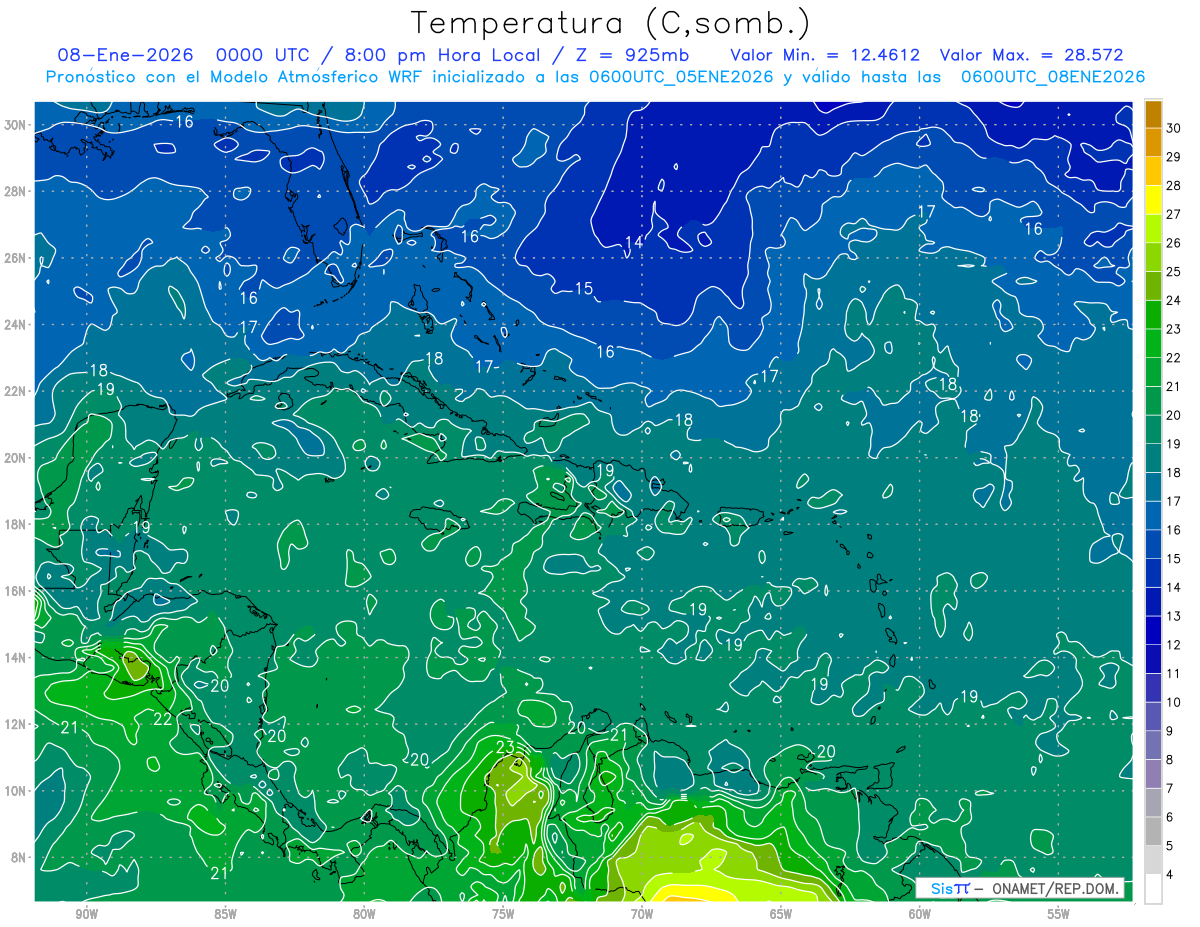The width and height of the screenshot is (1200, 927).
Task: Click the yellow swatch between scale 27 and 28
Action: [x=1153, y=199]
